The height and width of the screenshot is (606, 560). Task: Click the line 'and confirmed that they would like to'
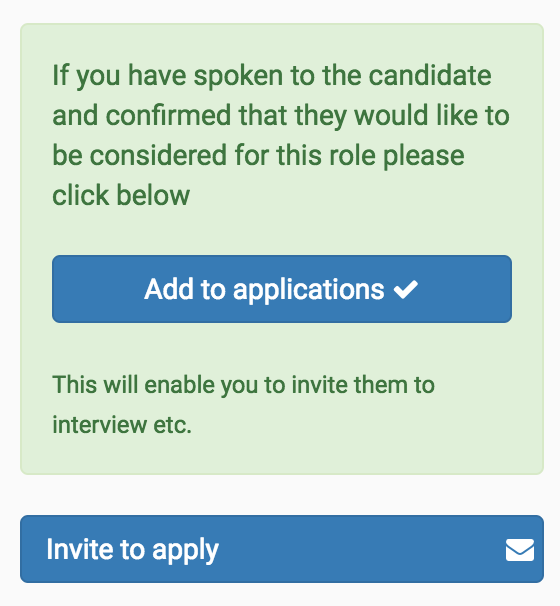tap(281, 116)
